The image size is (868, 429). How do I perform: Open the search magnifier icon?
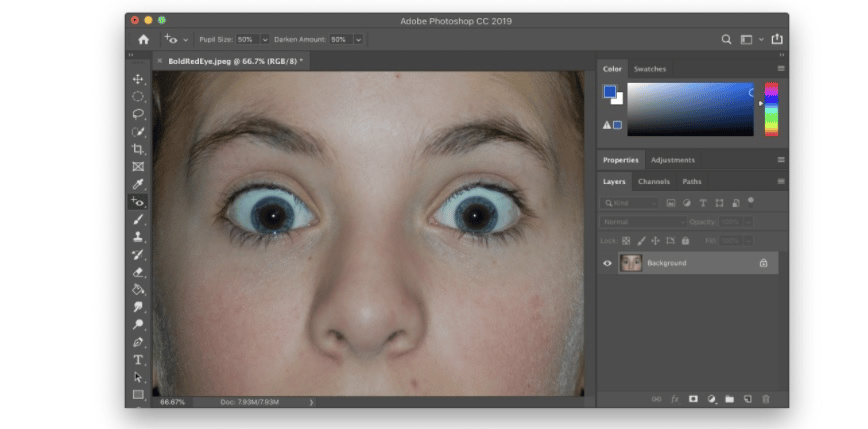[726, 39]
